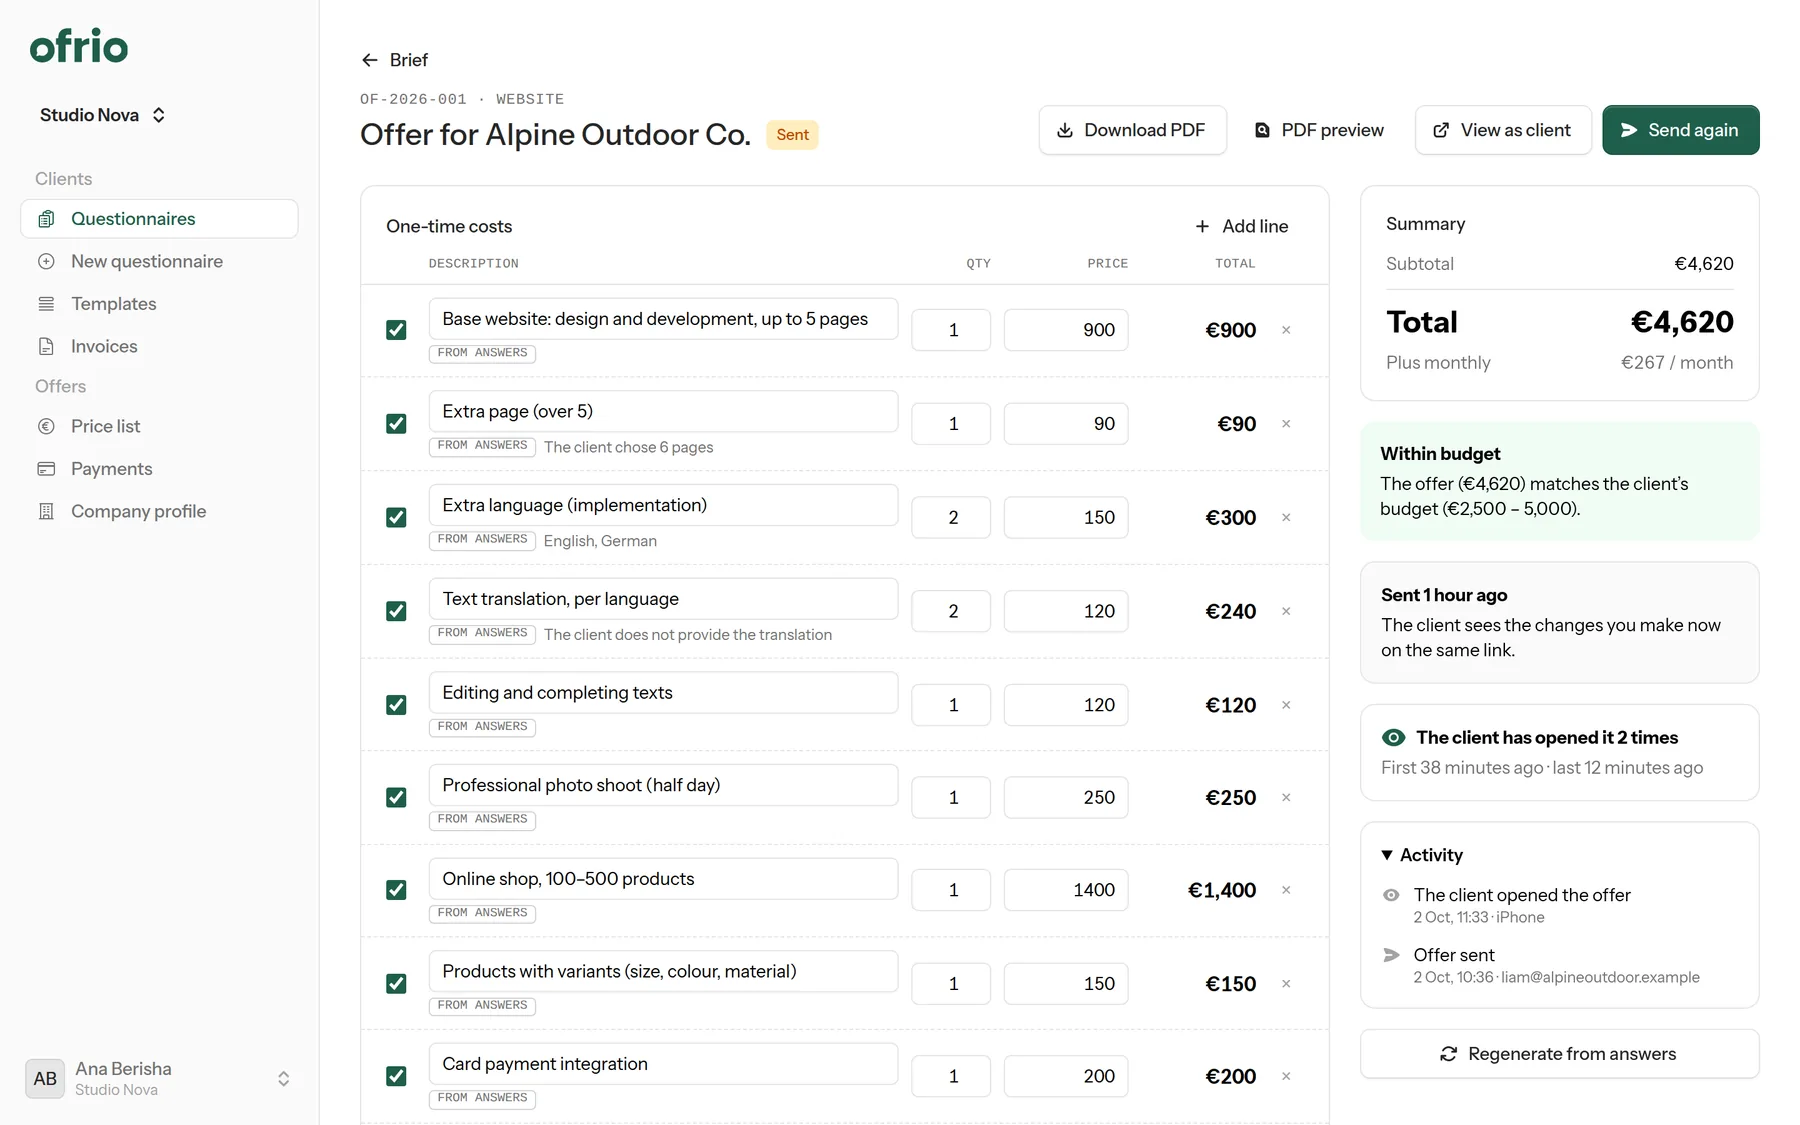
Task: Delete the Extra page (over 5) line
Action: [1286, 424]
